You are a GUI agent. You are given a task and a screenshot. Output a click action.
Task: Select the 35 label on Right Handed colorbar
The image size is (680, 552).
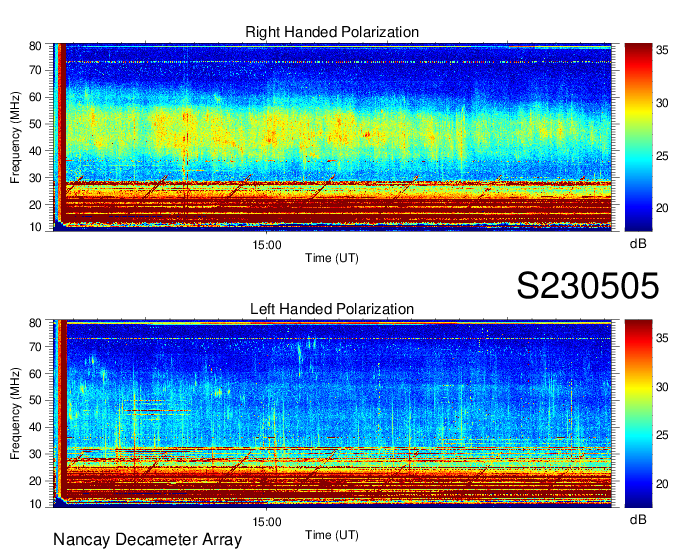pyautogui.click(x=662, y=50)
